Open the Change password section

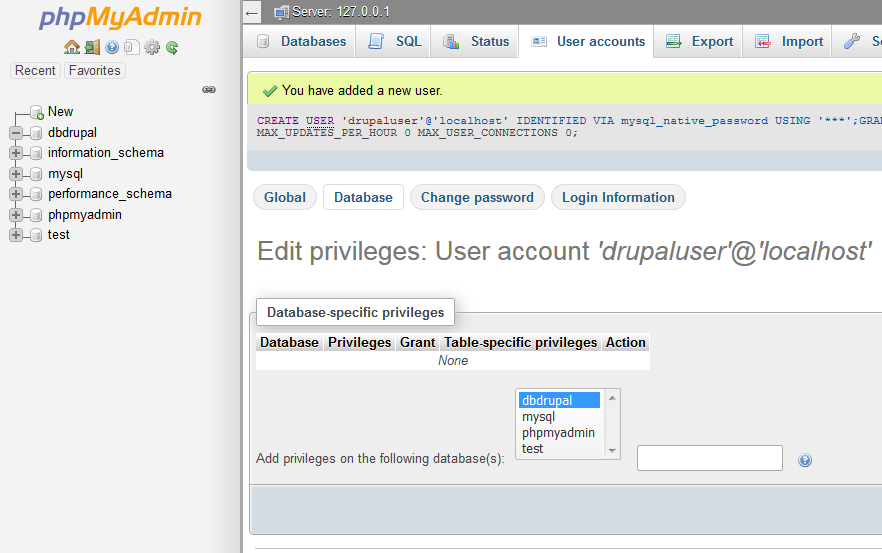tap(477, 197)
